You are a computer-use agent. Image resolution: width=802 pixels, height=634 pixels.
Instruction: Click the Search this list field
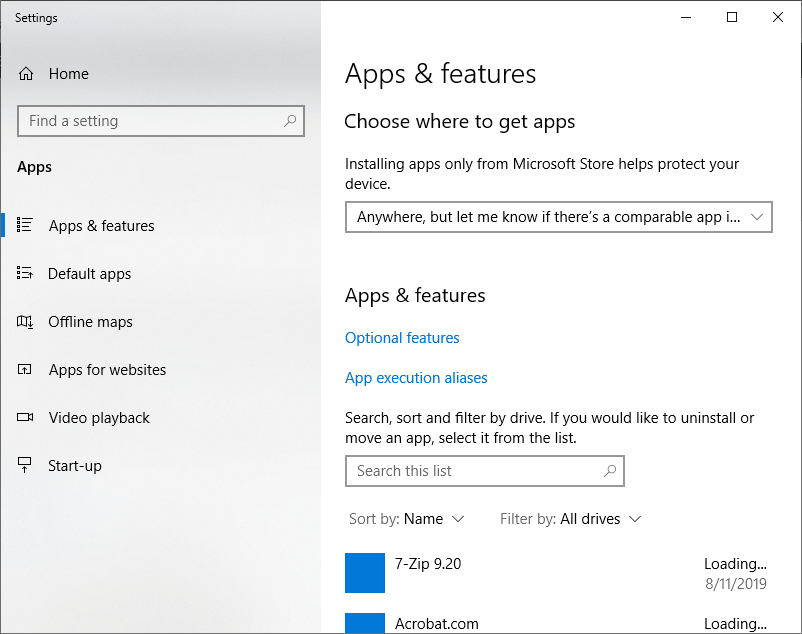(x=485, y=471)
